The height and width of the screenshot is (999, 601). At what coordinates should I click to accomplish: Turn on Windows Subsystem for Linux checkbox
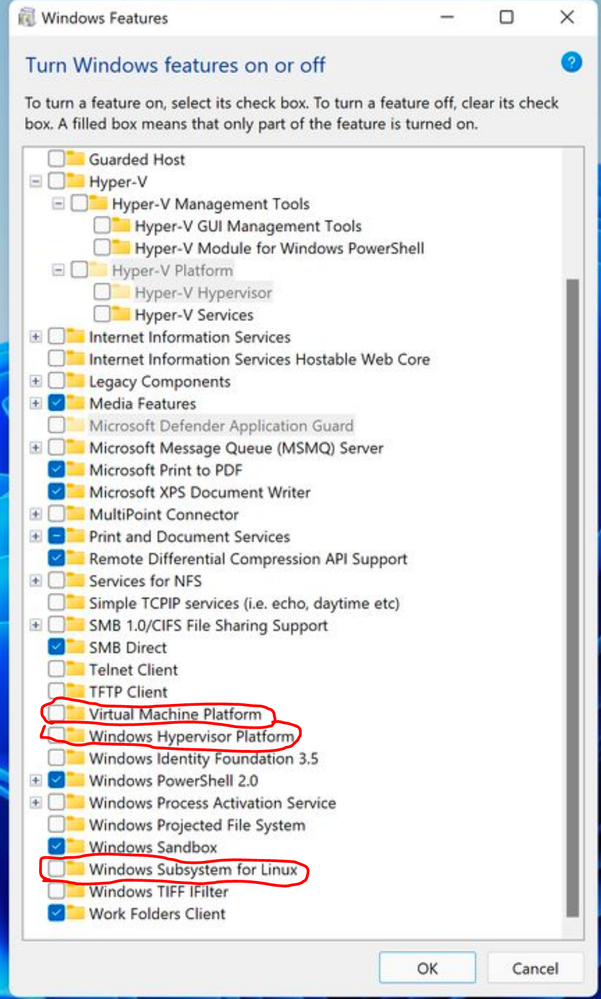[x=57, y=870]
